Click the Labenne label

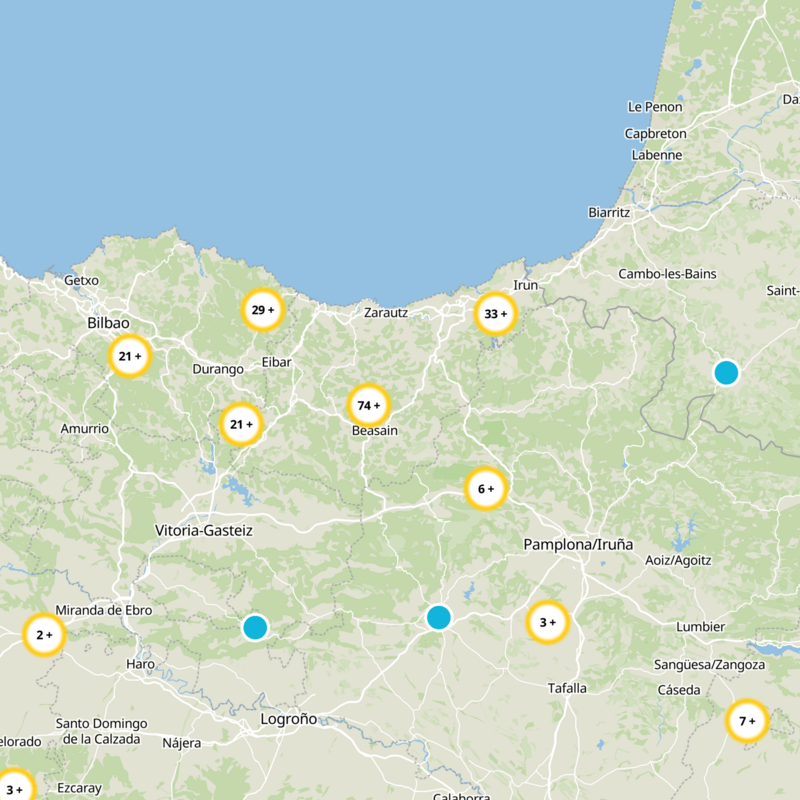[x=657, y=155]
